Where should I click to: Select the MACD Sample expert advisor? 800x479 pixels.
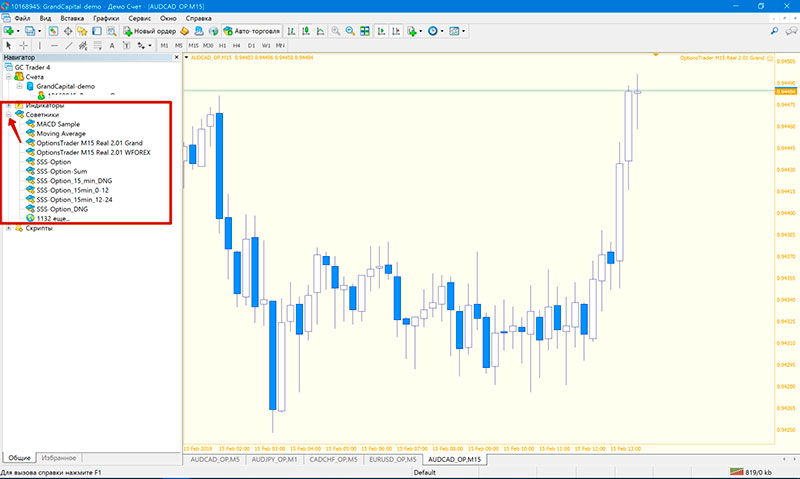58,124
